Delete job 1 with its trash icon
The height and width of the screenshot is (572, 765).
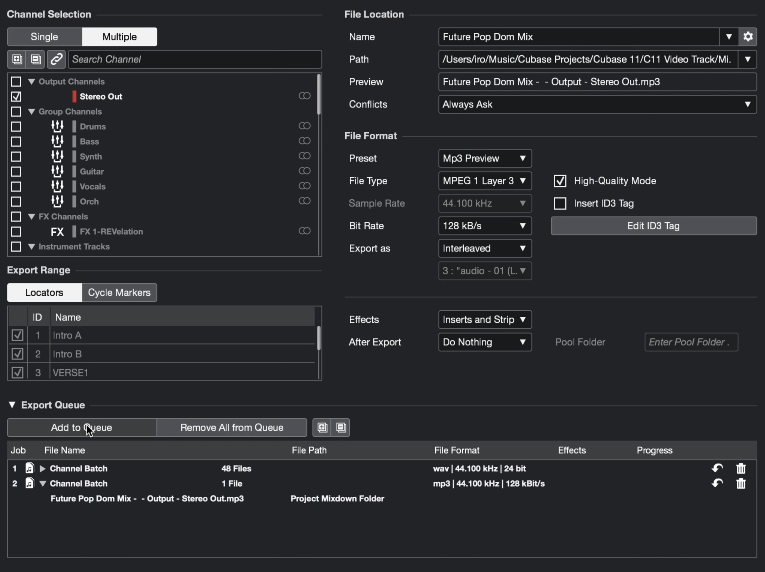(741, 469)
